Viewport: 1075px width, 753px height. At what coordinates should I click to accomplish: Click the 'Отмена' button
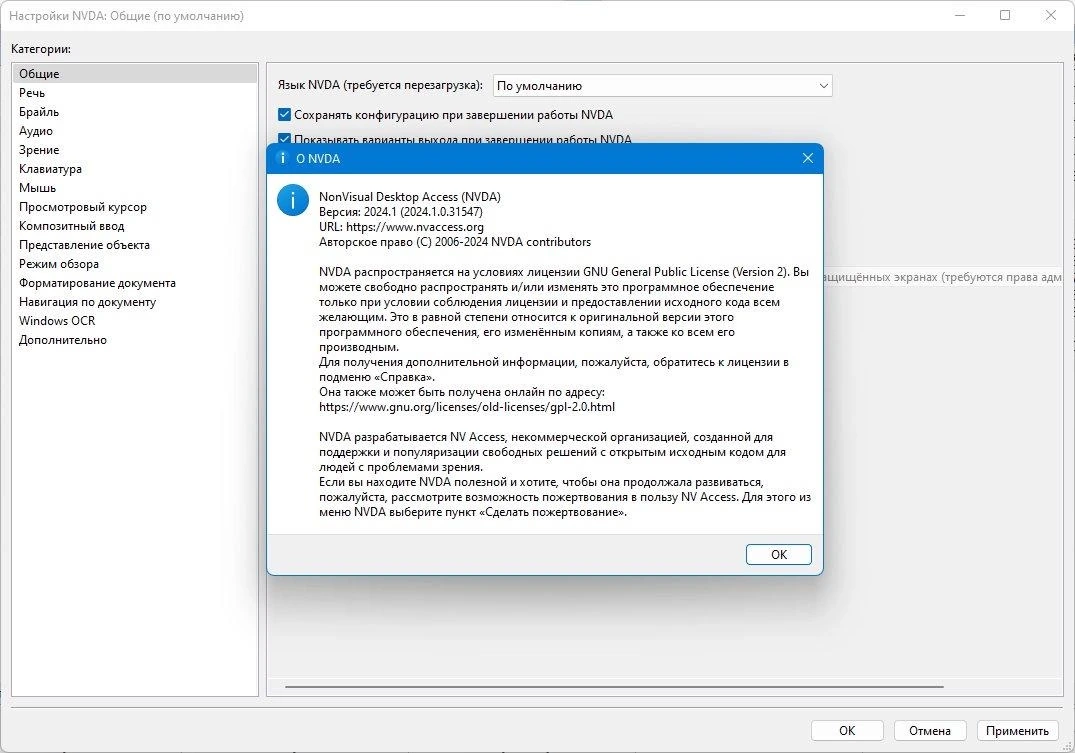click(930, 730)
